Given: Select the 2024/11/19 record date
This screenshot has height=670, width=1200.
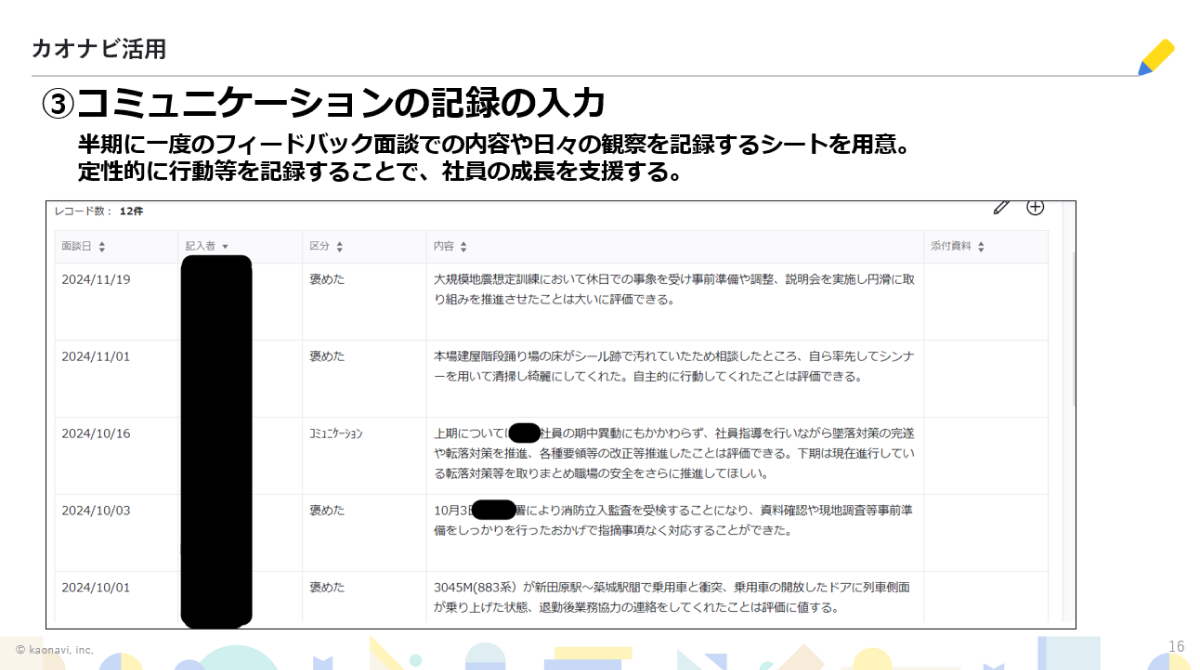Looking at the screenshot, I should click(x=96, y=279).
